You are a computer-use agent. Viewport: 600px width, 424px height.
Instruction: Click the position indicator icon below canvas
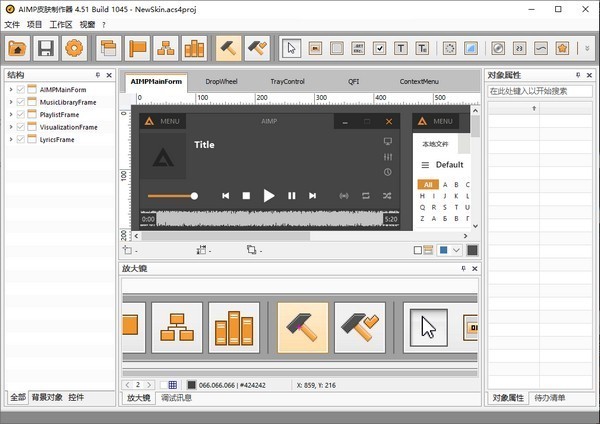(127, 250)
